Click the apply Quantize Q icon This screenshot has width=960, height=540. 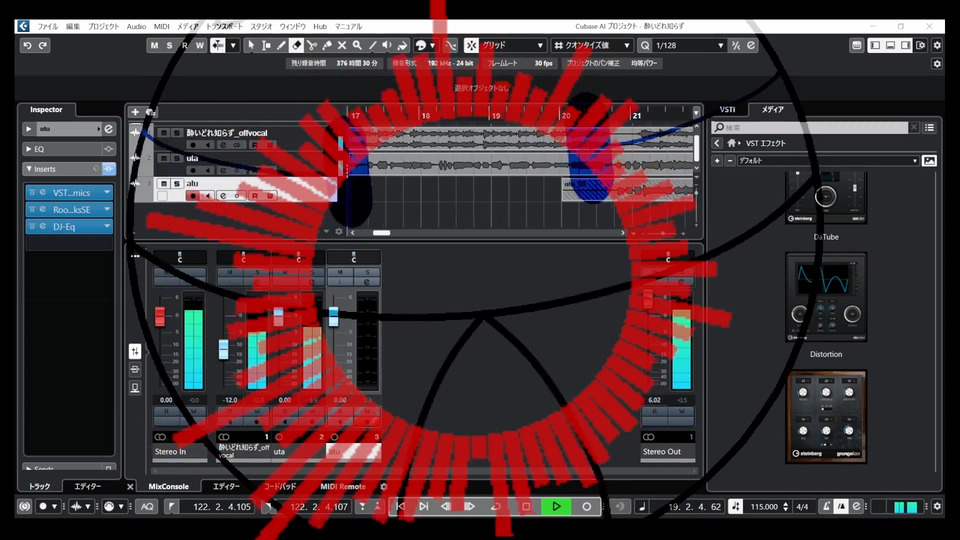coord(645,45)
